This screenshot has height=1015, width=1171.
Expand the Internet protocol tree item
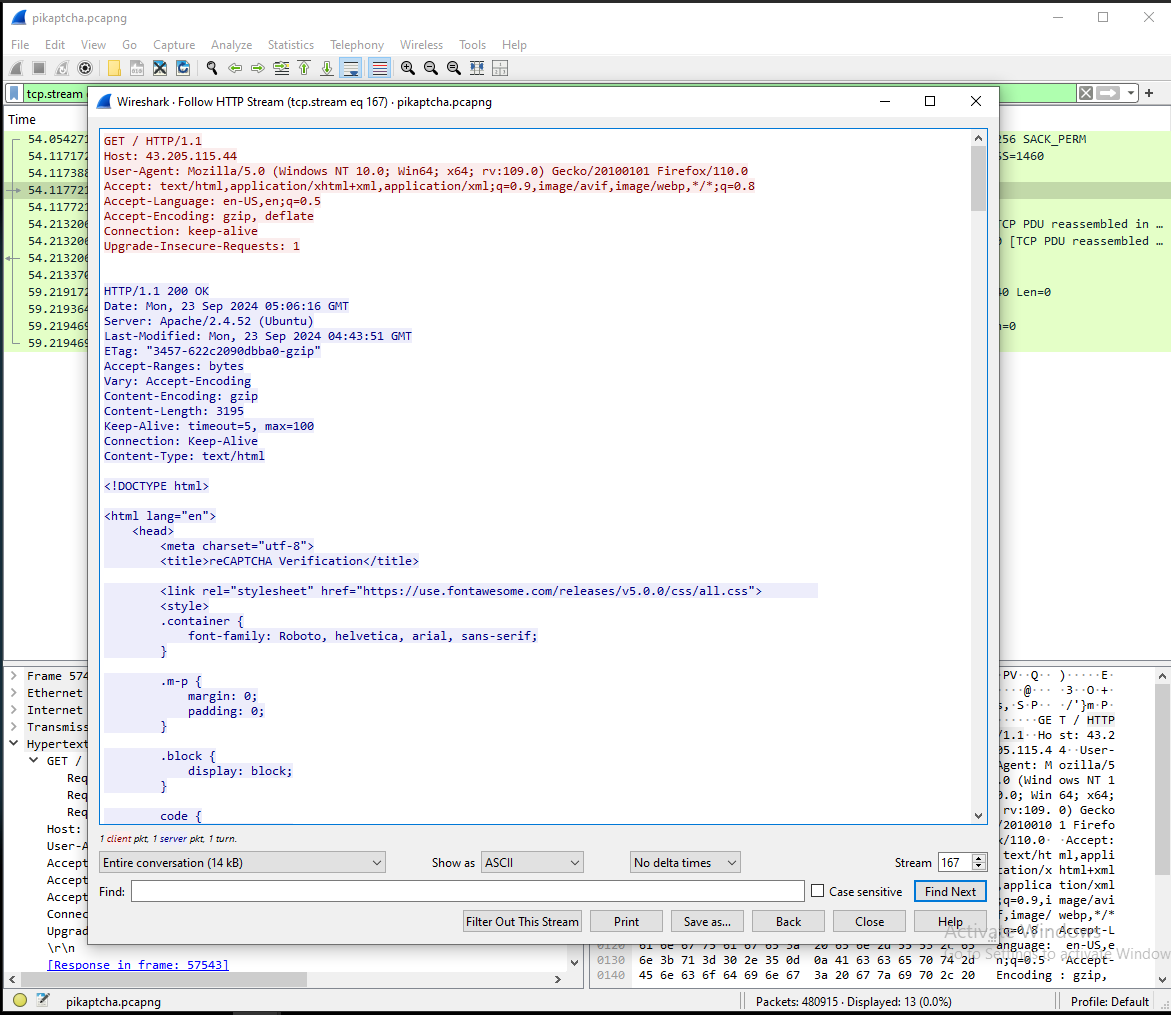[13, 710]
